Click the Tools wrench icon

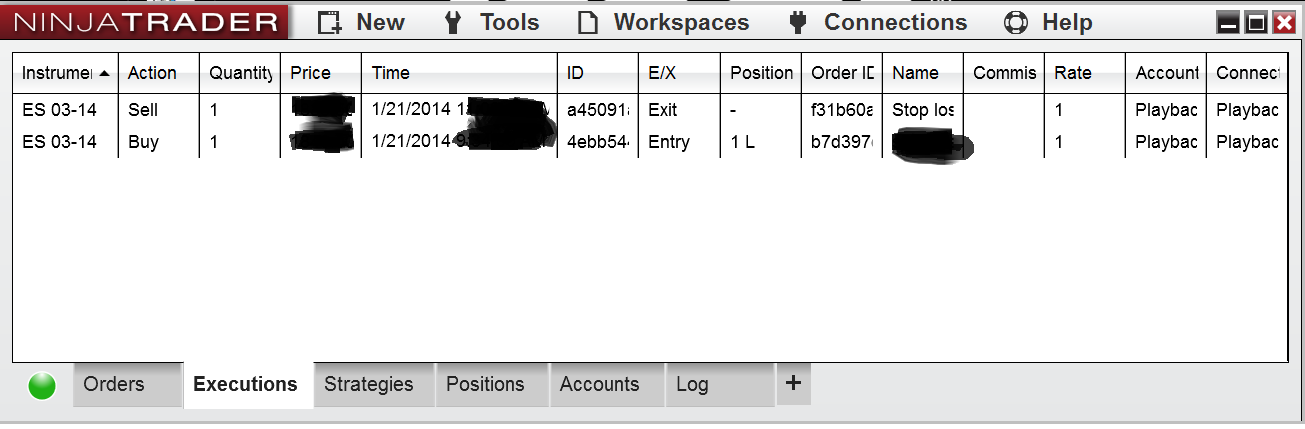pyautogui.click(x=453, y=22)
